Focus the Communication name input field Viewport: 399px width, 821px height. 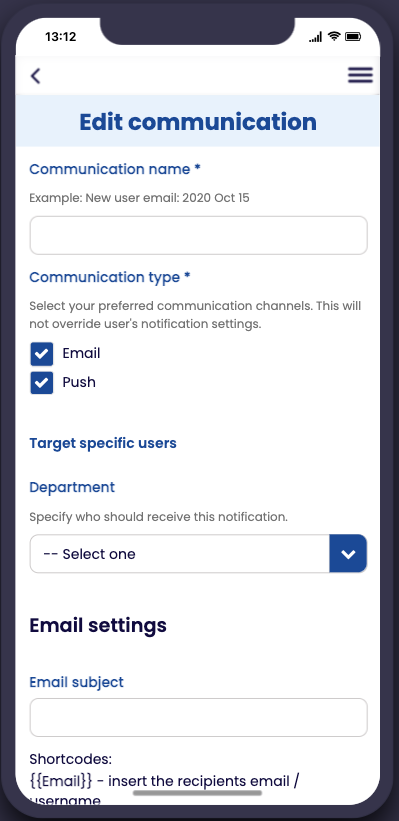[198, 236]
